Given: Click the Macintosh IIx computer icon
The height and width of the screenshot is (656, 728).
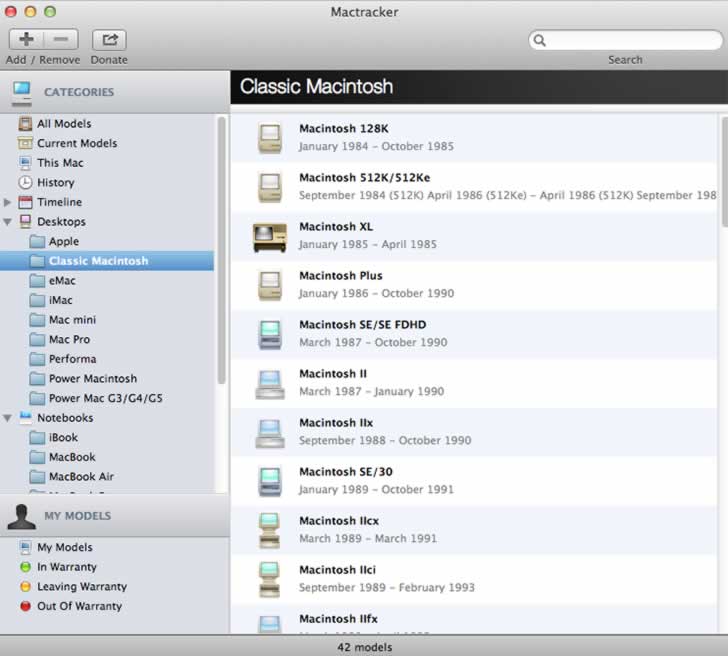Looking at the screenshot, I should coord(270,433).
